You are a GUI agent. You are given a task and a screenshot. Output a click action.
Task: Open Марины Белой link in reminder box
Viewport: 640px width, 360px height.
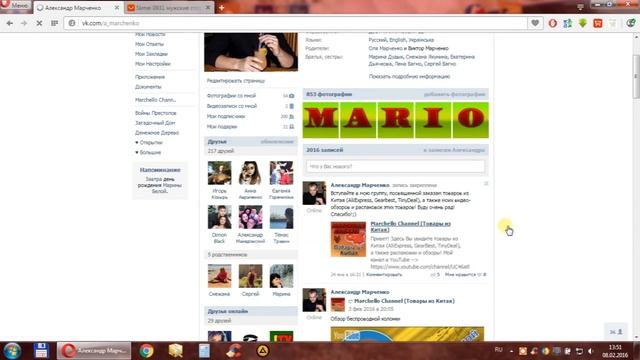[167, 188]
